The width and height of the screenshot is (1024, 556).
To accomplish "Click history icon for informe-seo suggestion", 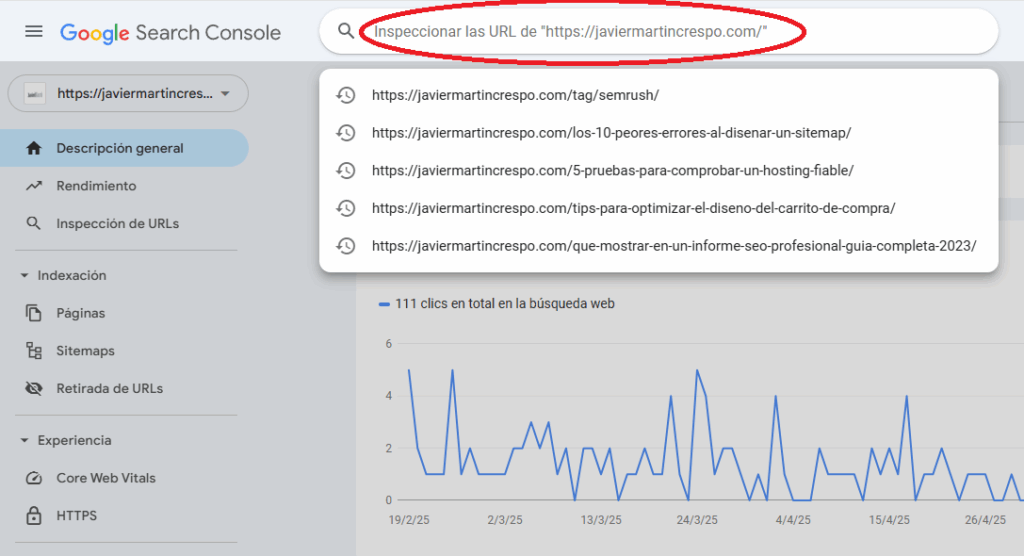I will point(345,246).
